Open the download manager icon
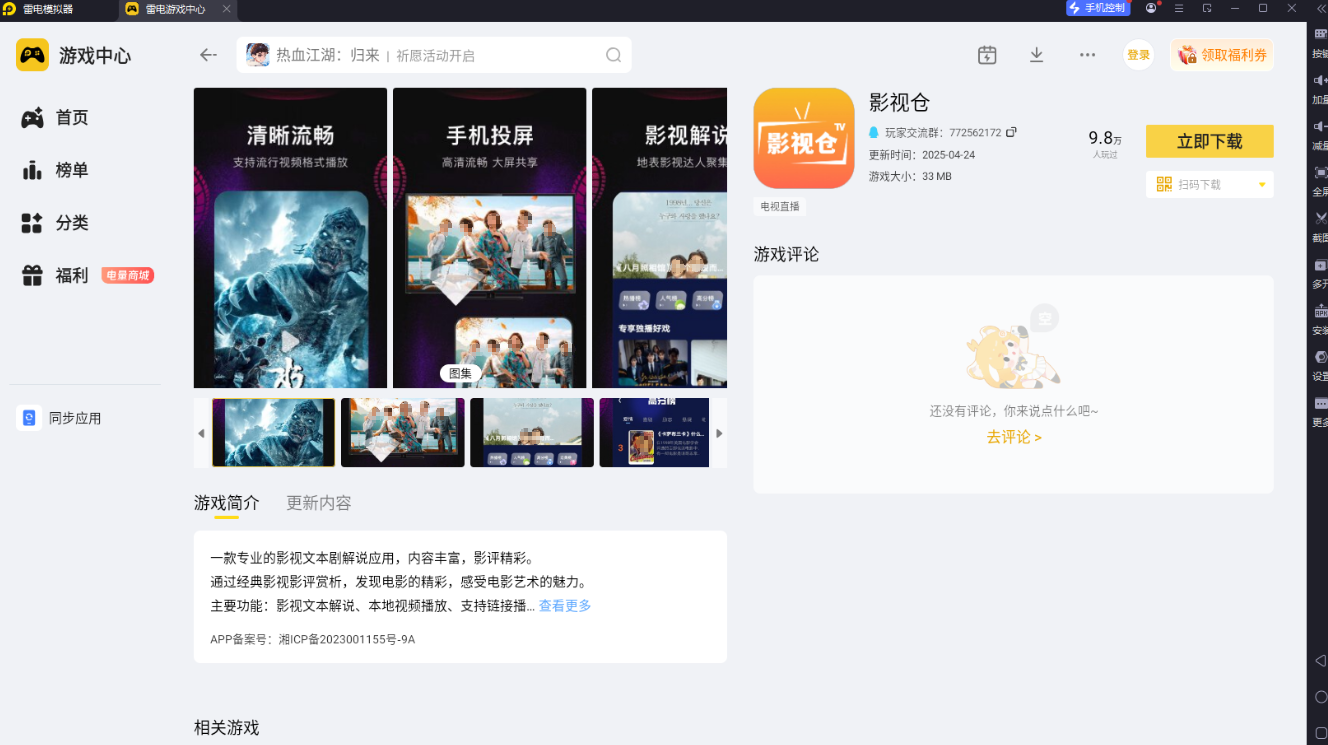 point(1036,55)
